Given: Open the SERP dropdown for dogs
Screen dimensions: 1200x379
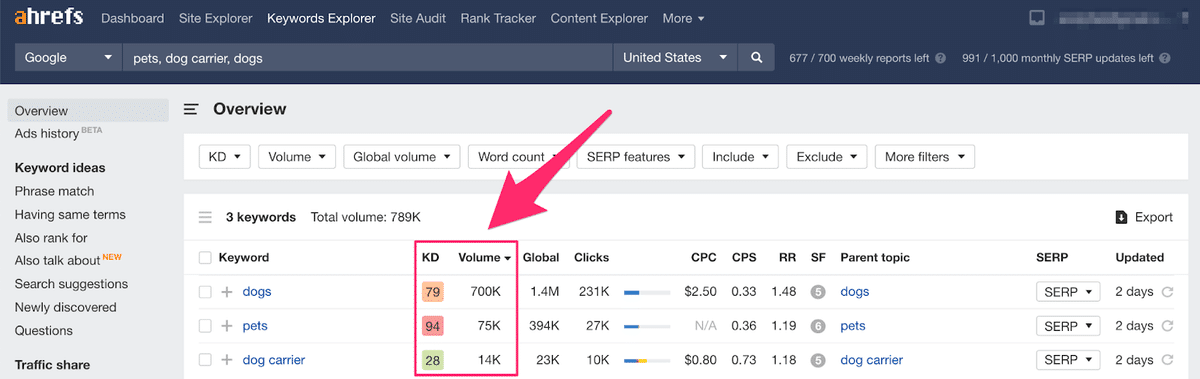Looking at the screenshot, I should point(1068,292).
